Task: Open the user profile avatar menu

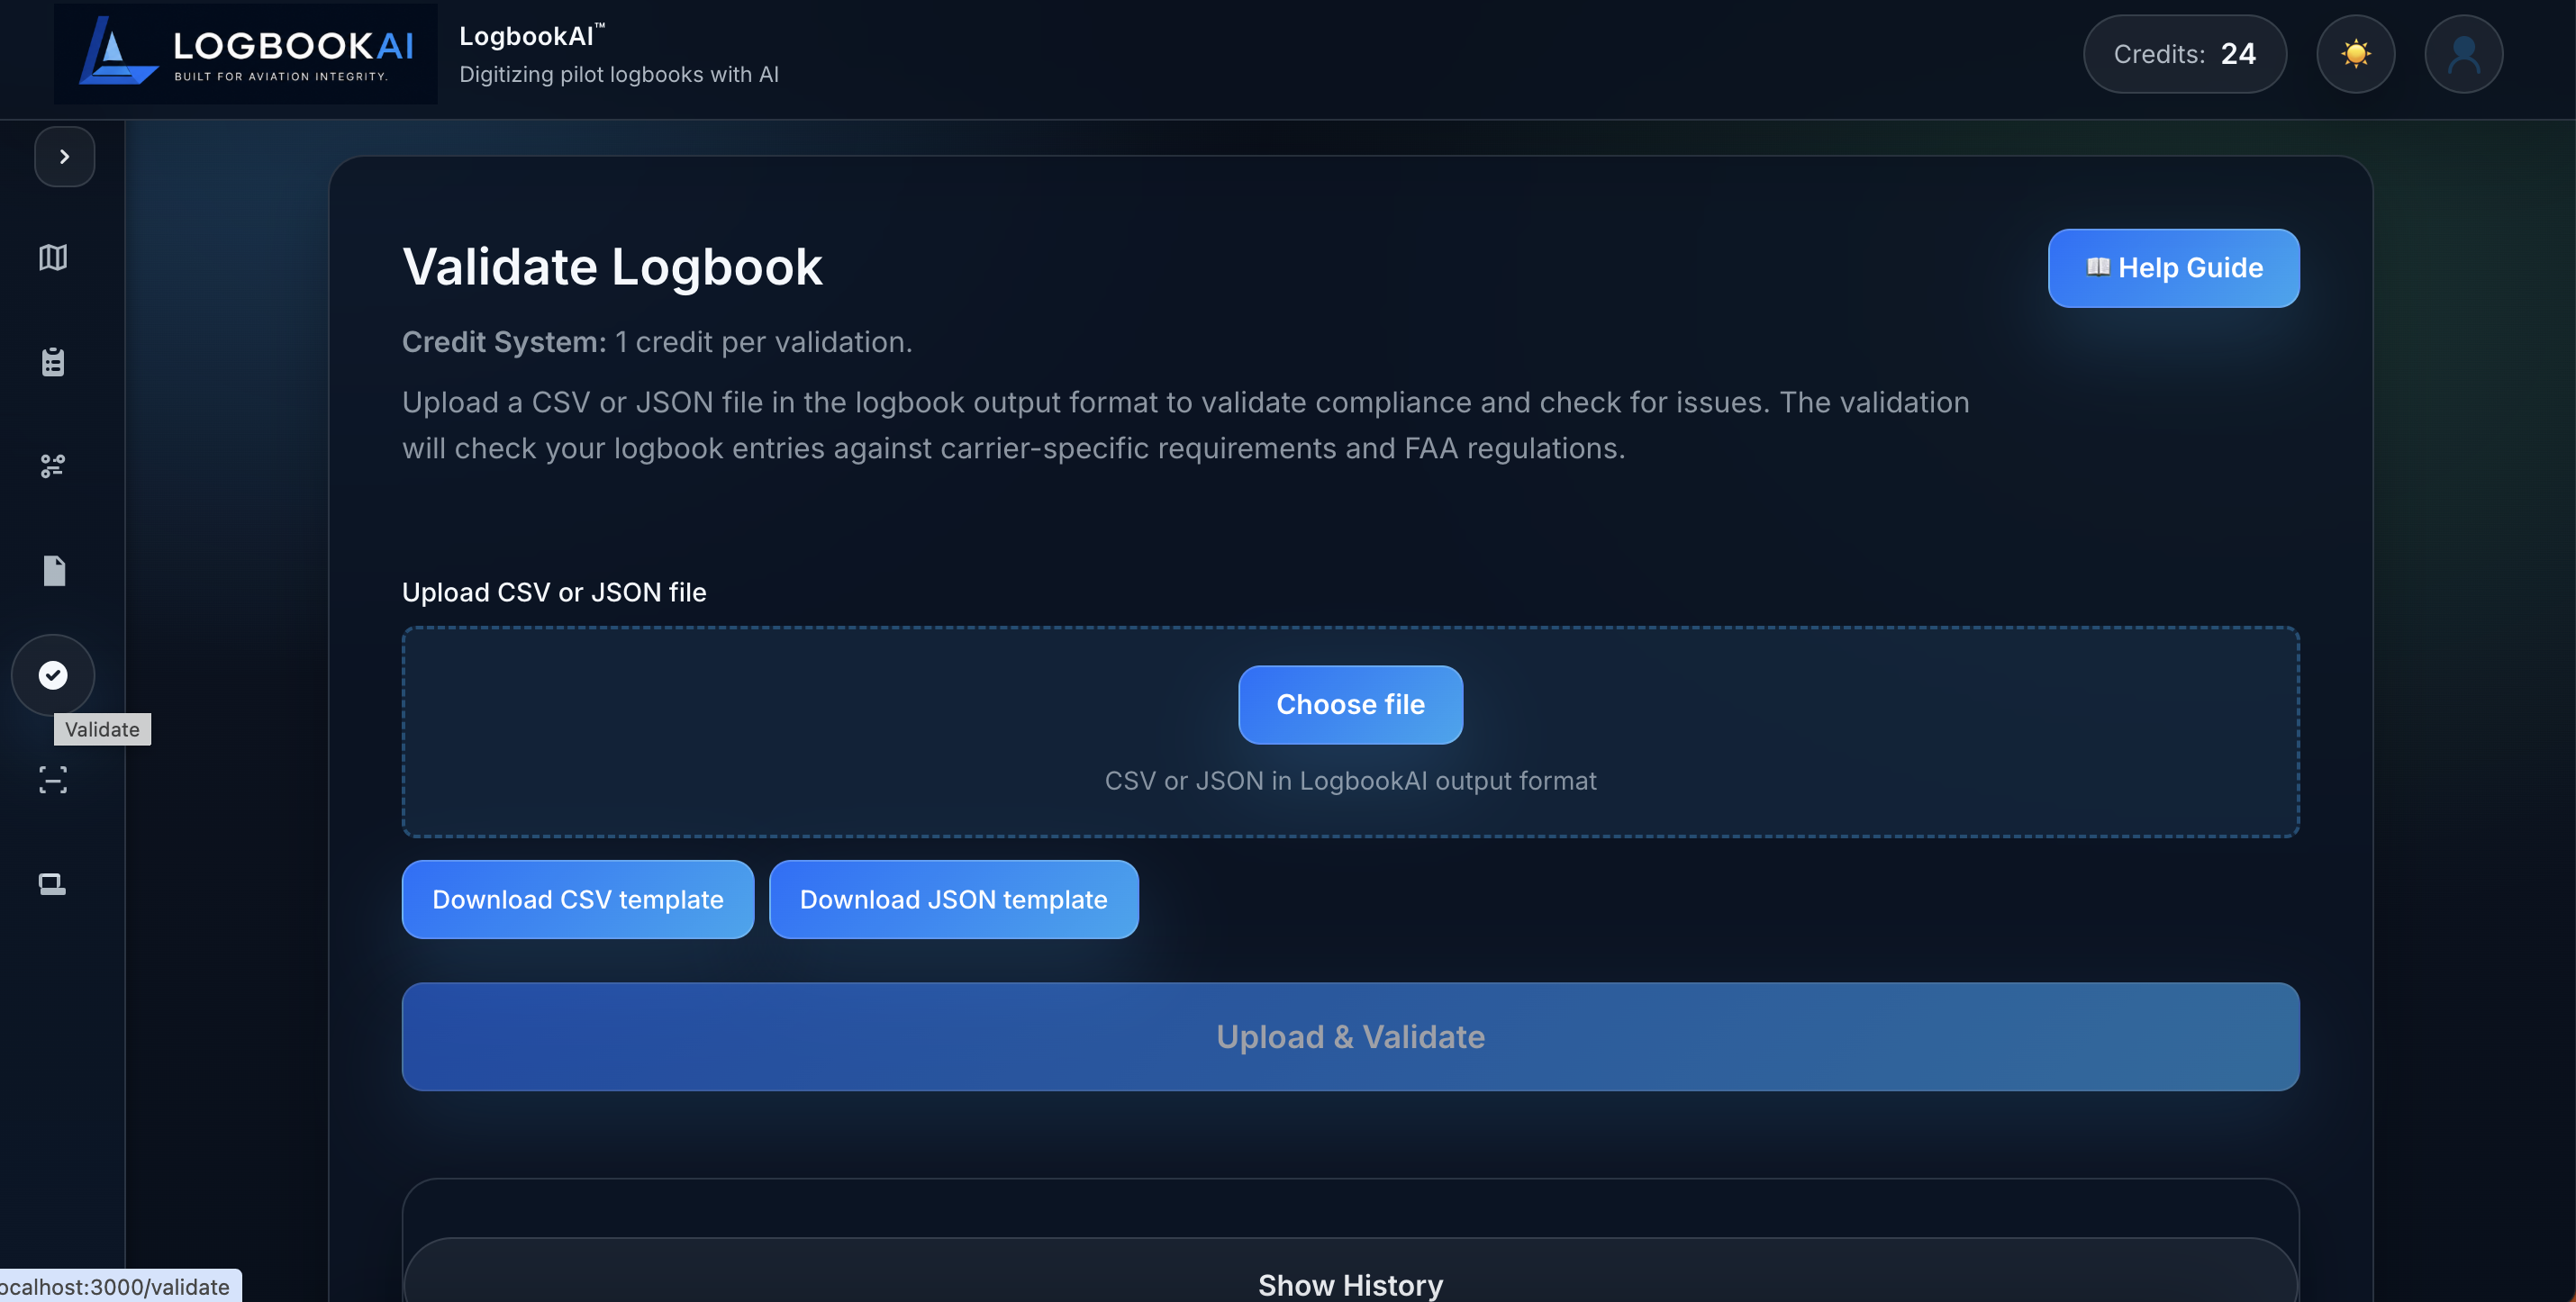Action: pyautogui.click(x=2463, y=54)
